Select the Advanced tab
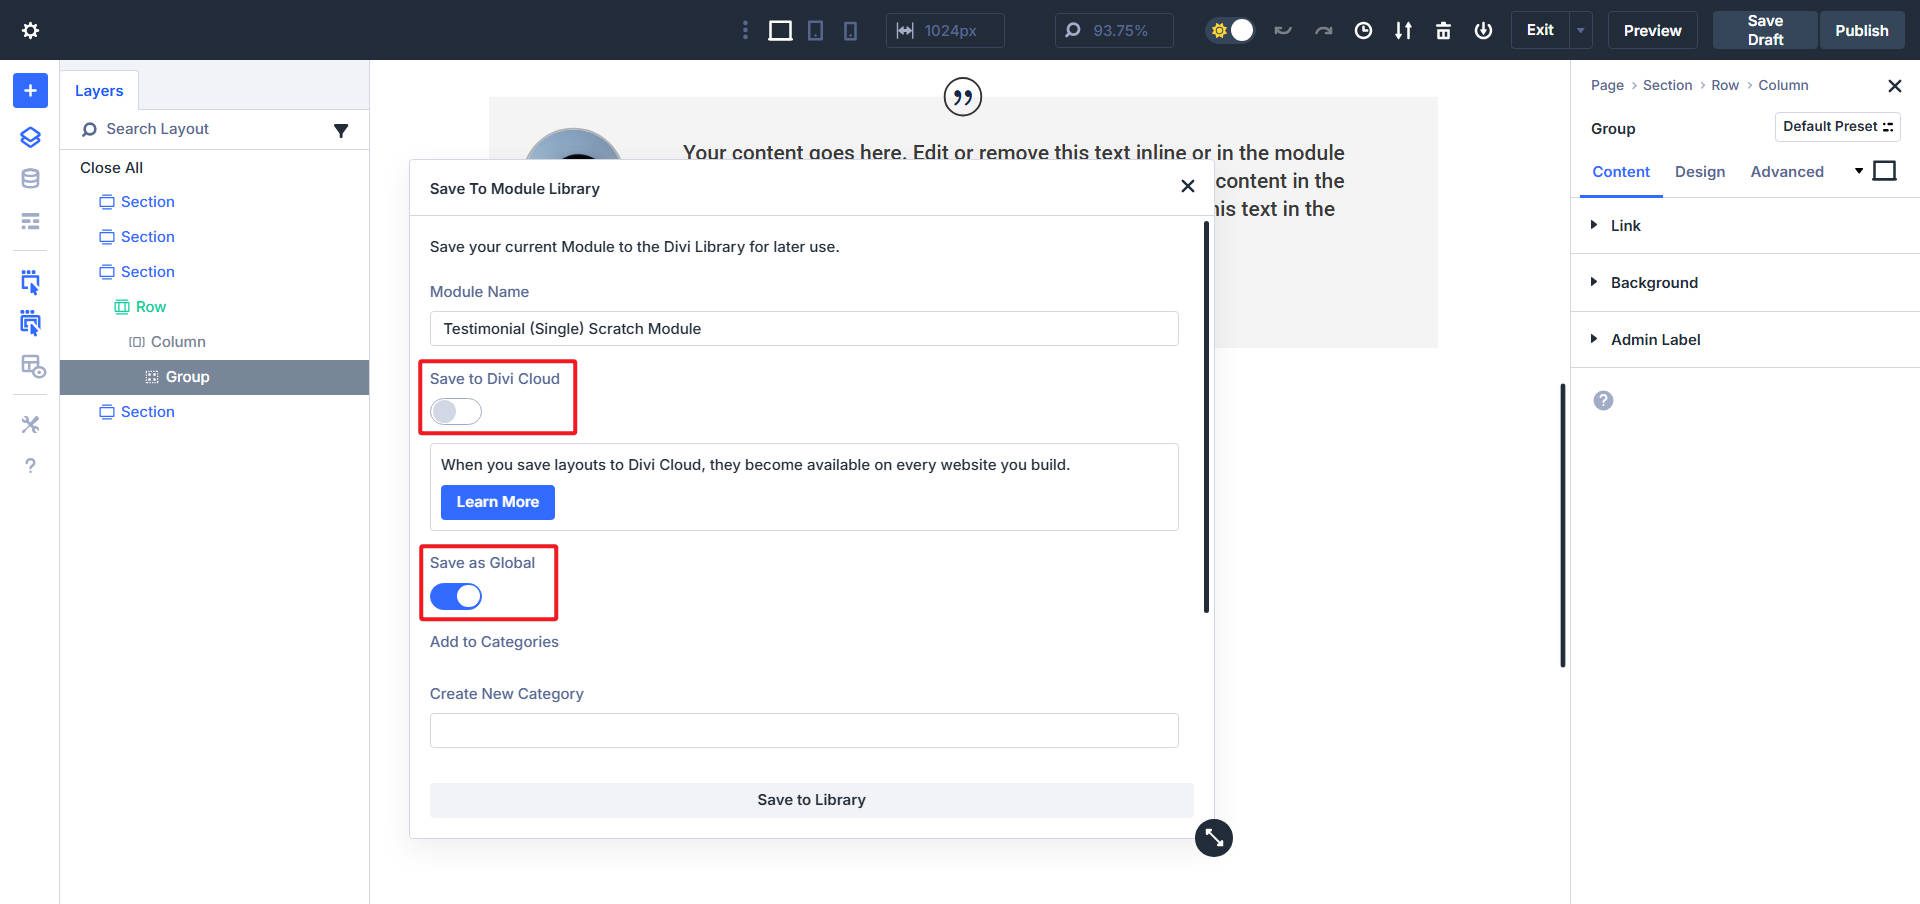The width and height of the screenshot is (1920, 904). pyautogui.click(x=1787, y=171)
